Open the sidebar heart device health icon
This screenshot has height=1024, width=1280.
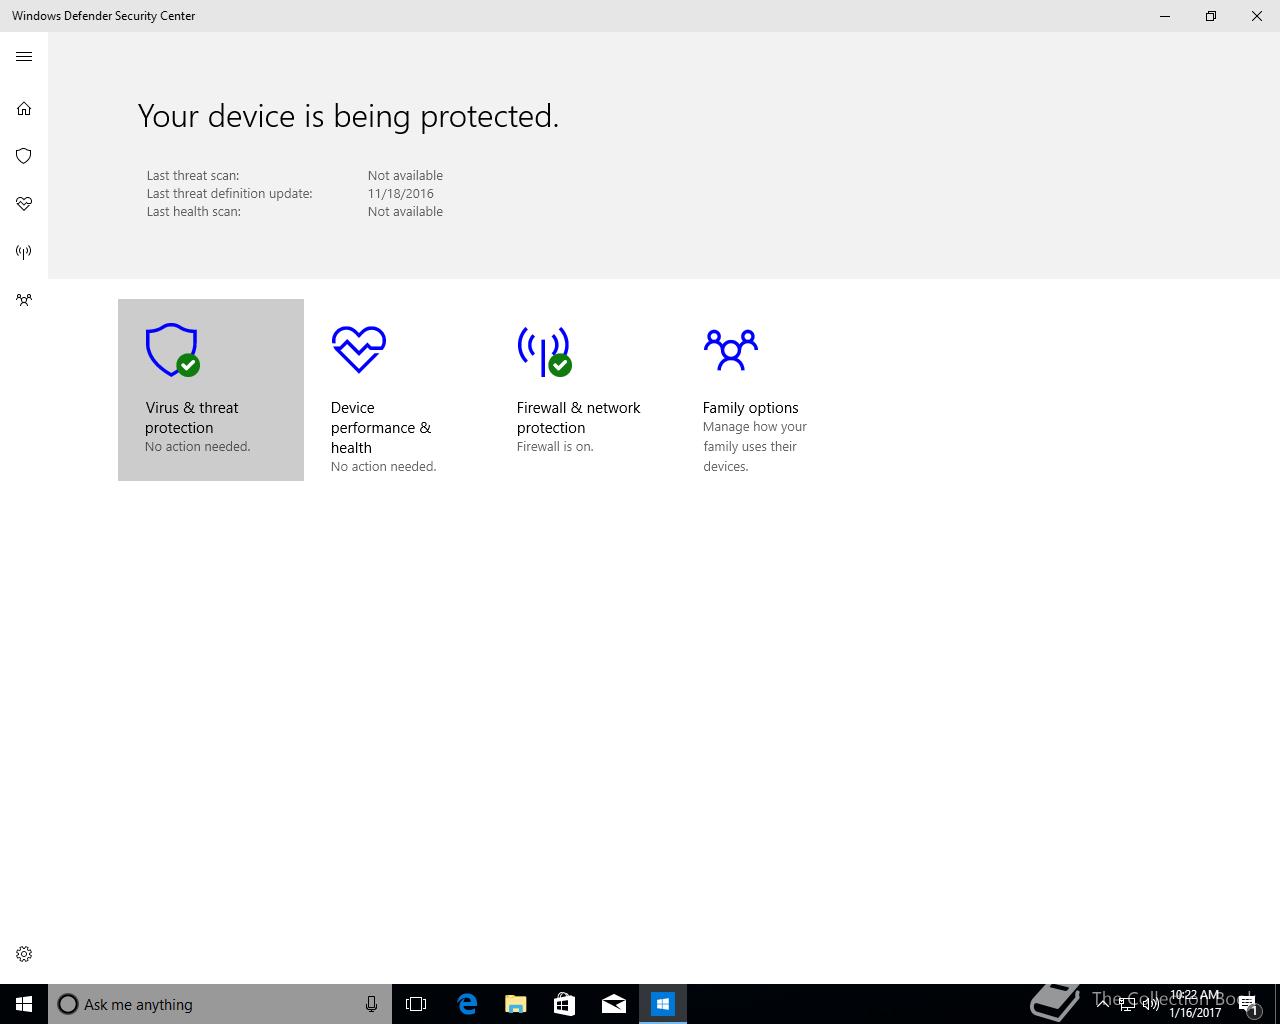[x=24, y=204]
